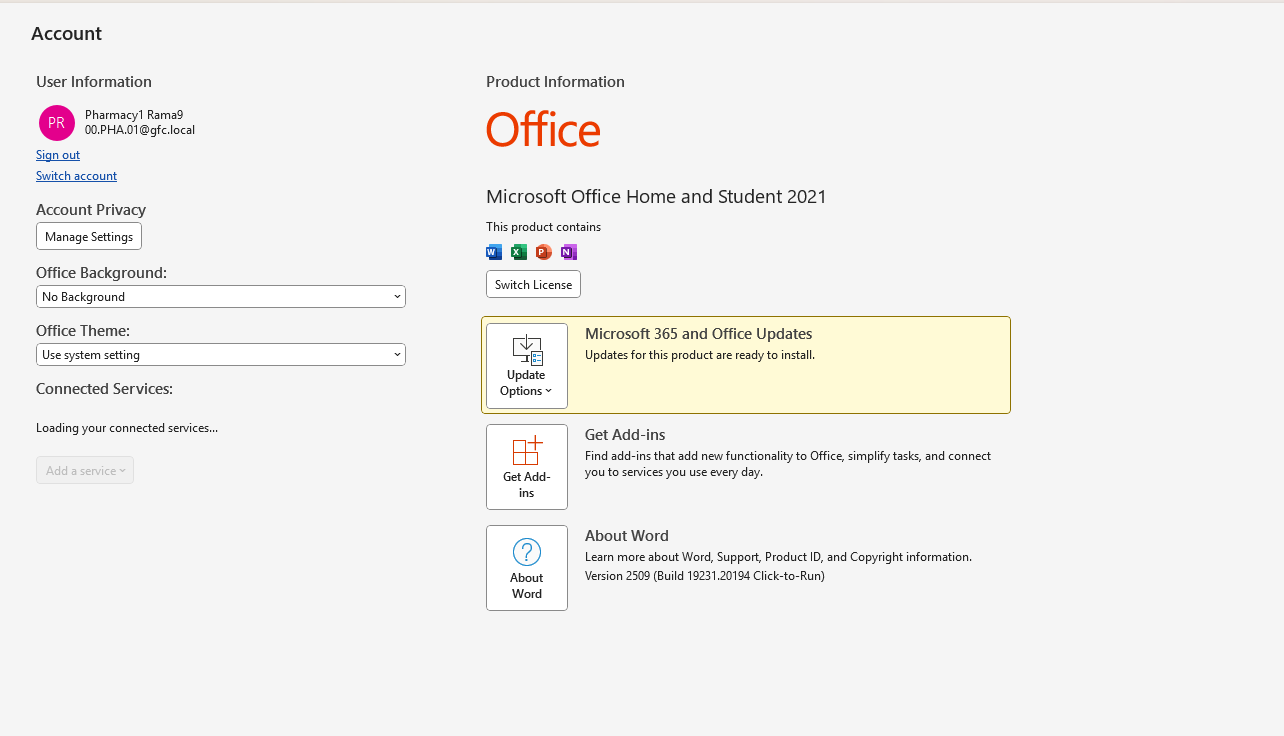This screenshot has width=1284, height=736.
Task: Expand the Update Options menu
Action: click(x=527, y=366)
